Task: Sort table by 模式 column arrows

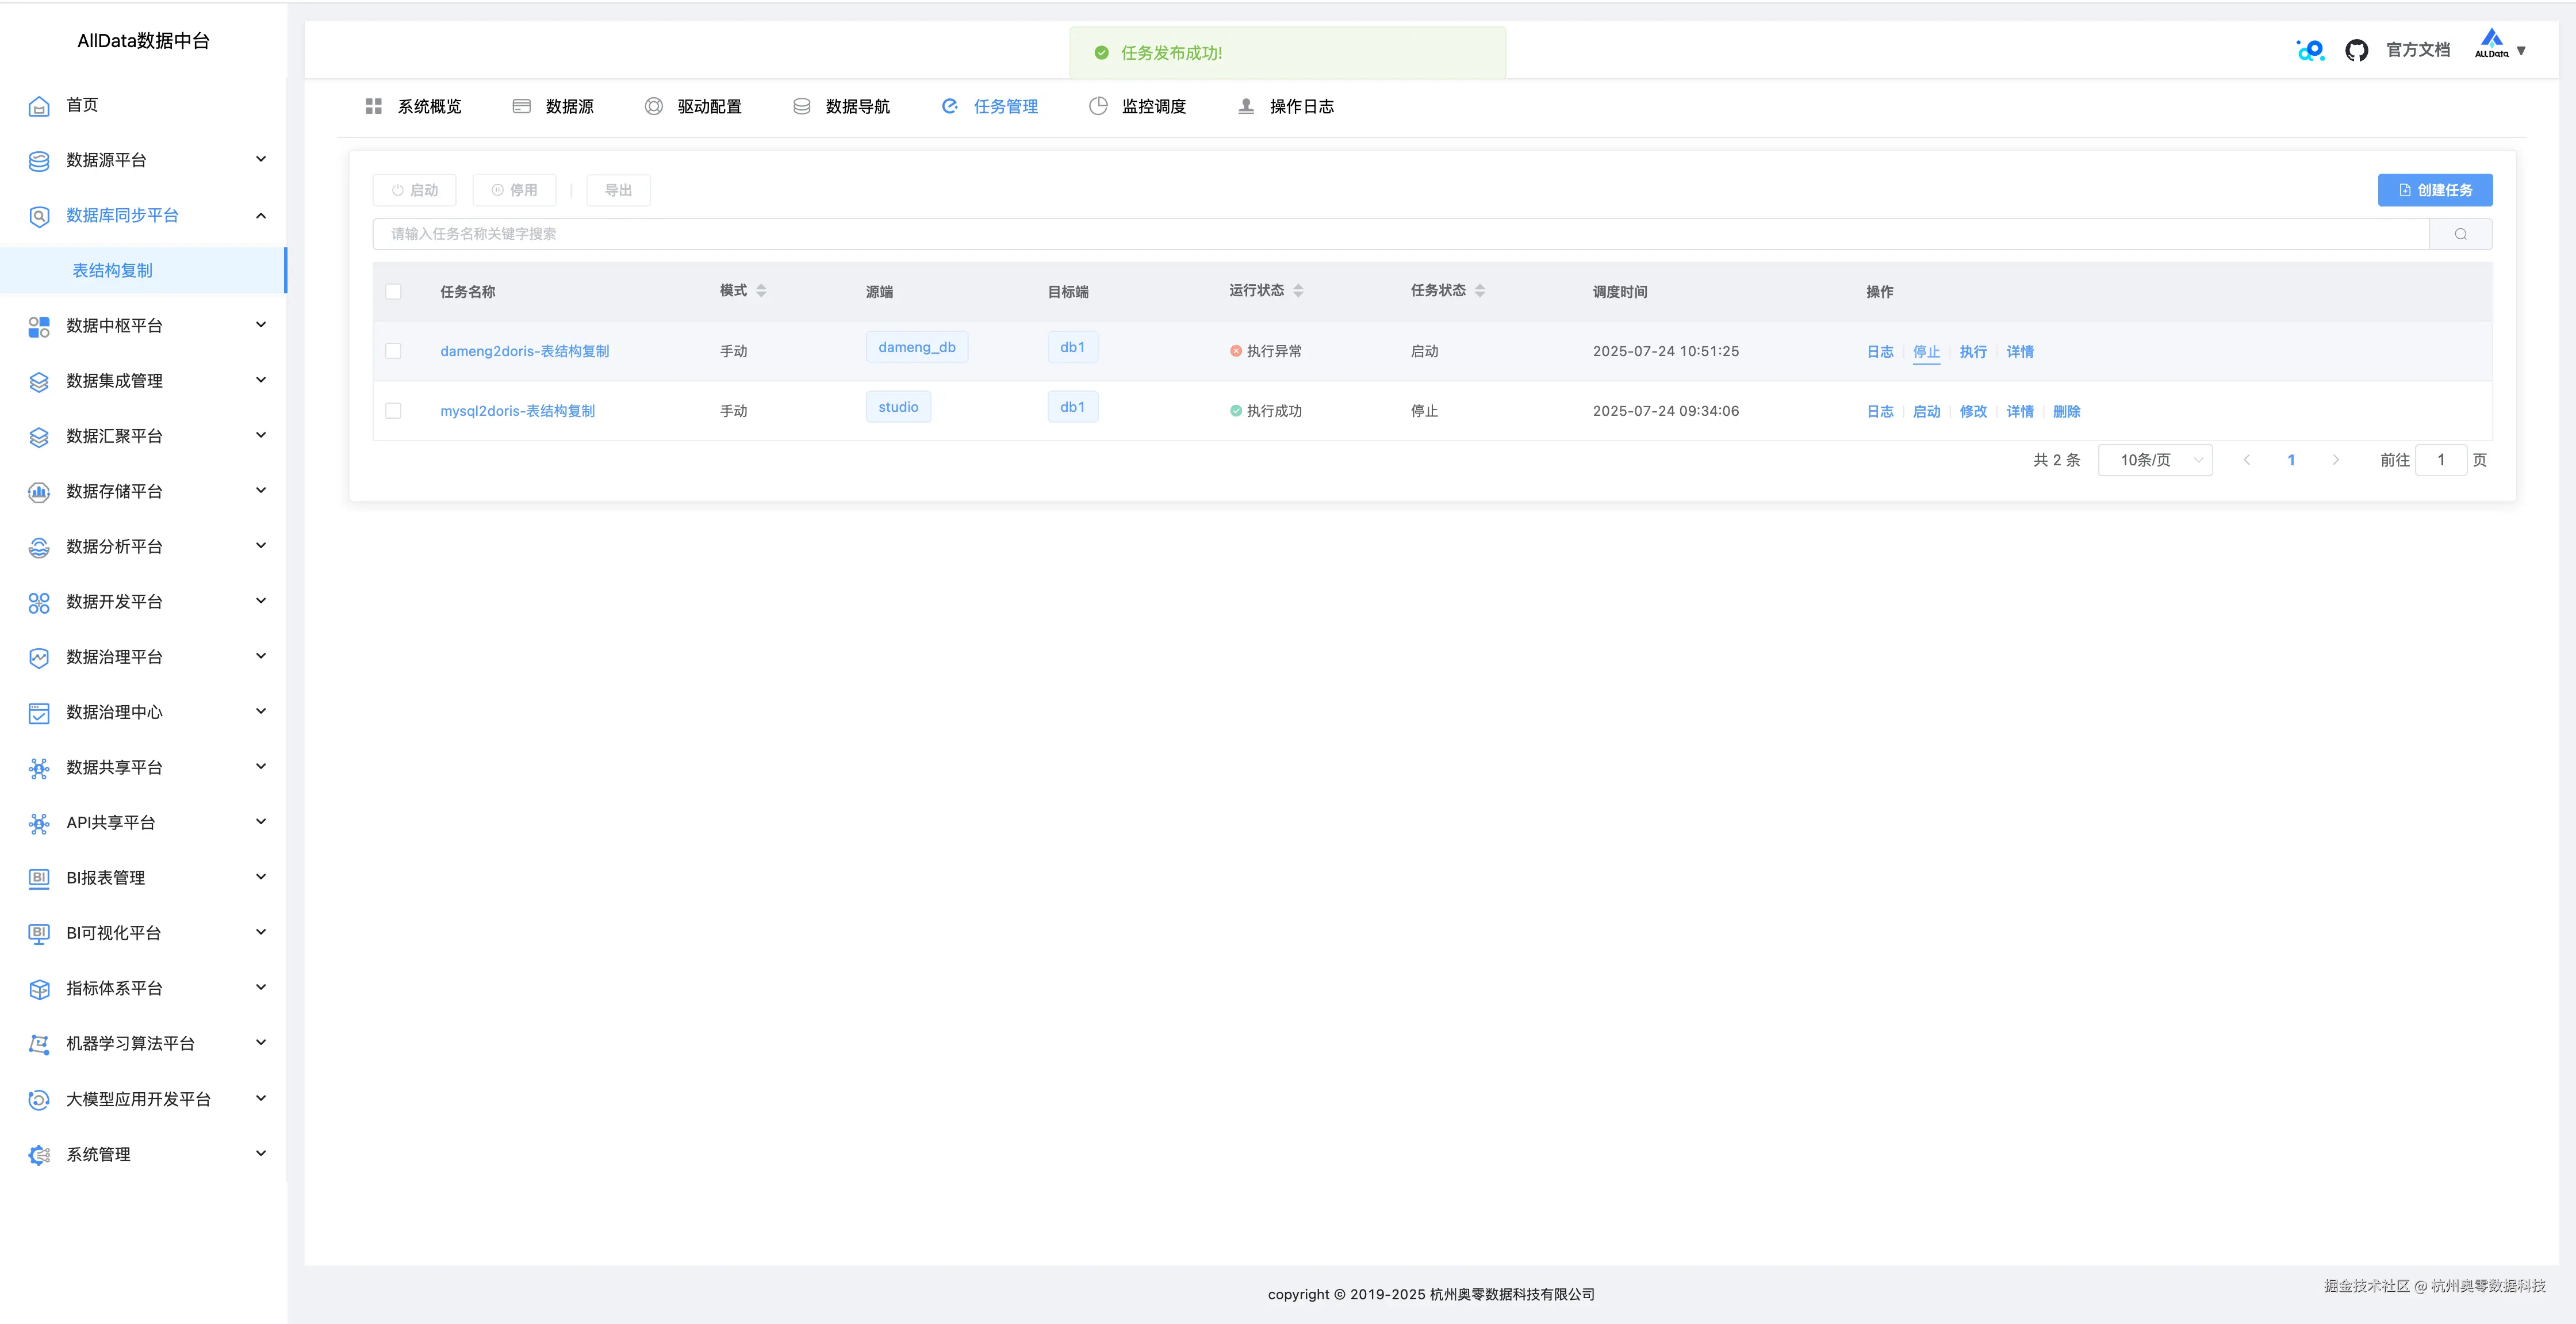Action: [761, 291]
